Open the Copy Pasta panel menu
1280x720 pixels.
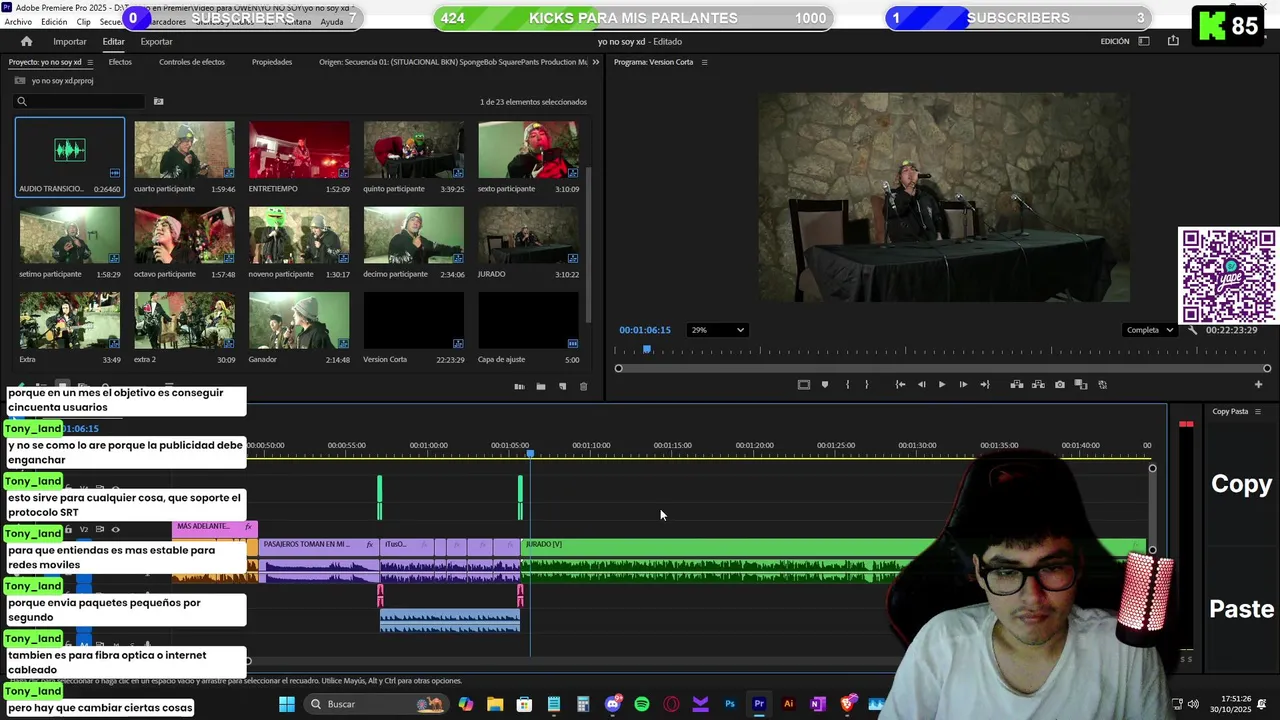click(x=1257, y=411)
